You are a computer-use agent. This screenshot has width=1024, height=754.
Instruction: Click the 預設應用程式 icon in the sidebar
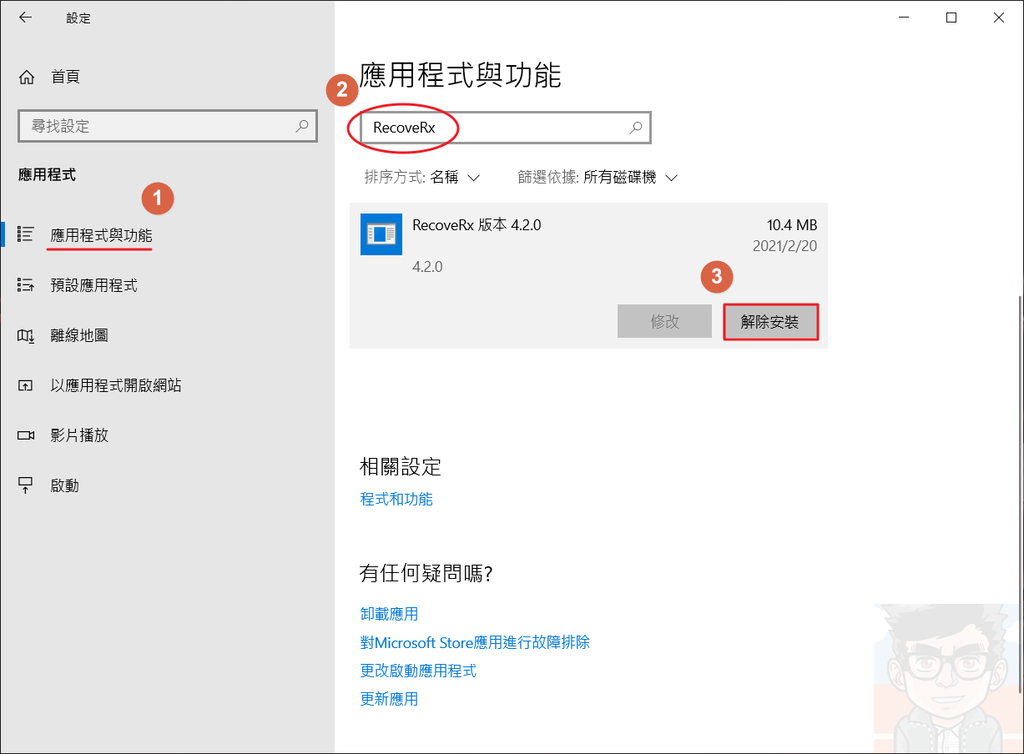click(x=25, y=285)
